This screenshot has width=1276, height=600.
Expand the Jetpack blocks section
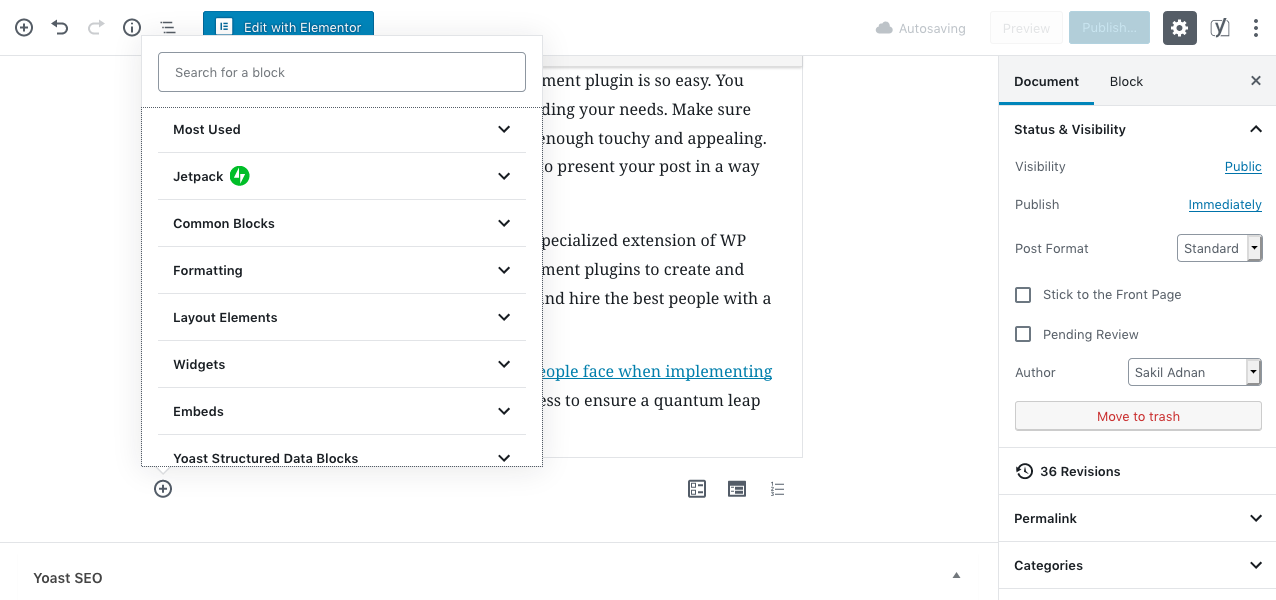point(342,177)
